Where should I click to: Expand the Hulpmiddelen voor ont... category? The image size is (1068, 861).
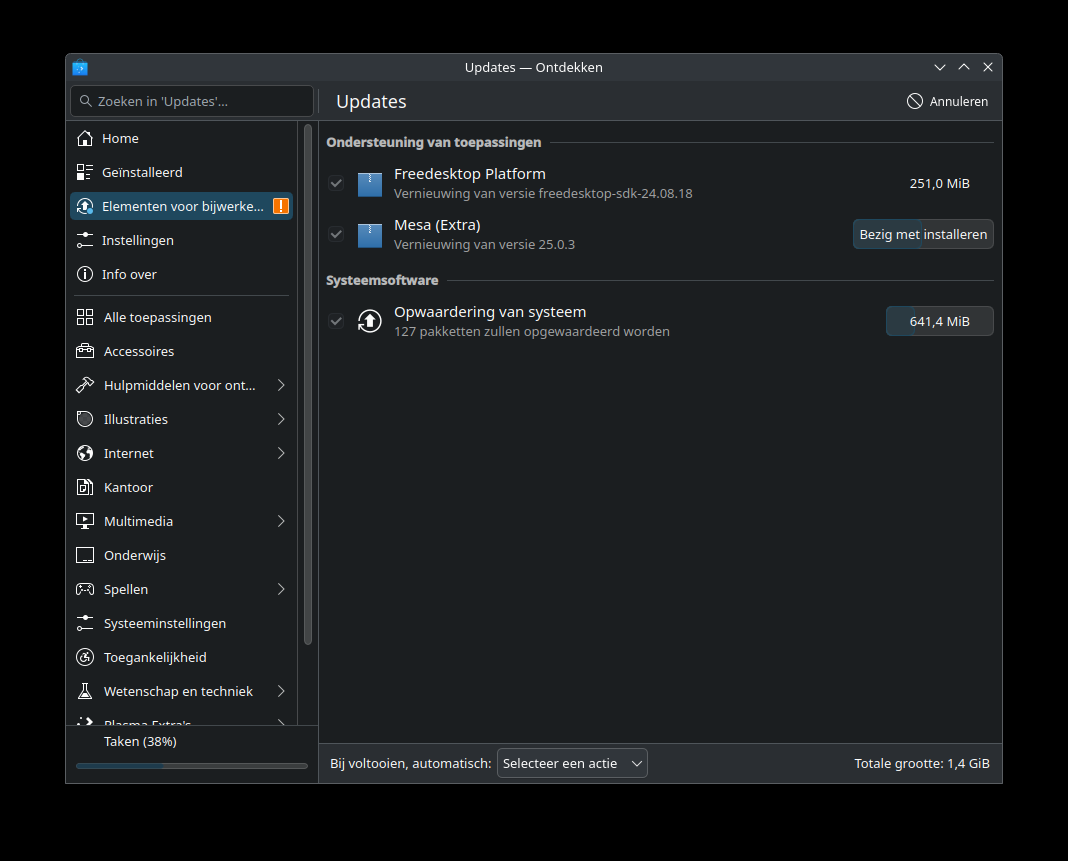(x=281, y=386)
